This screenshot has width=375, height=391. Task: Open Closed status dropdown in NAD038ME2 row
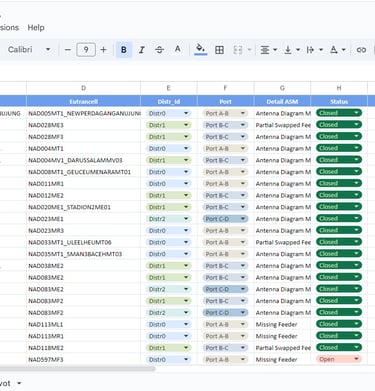click(339, 265)
